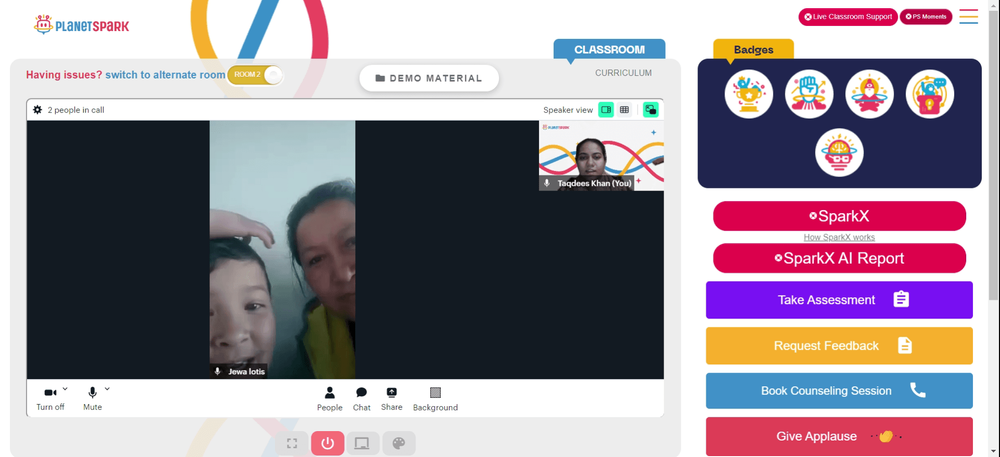Switch to the CURRICULUM tab
The image size is (1000, 457).
623,73
